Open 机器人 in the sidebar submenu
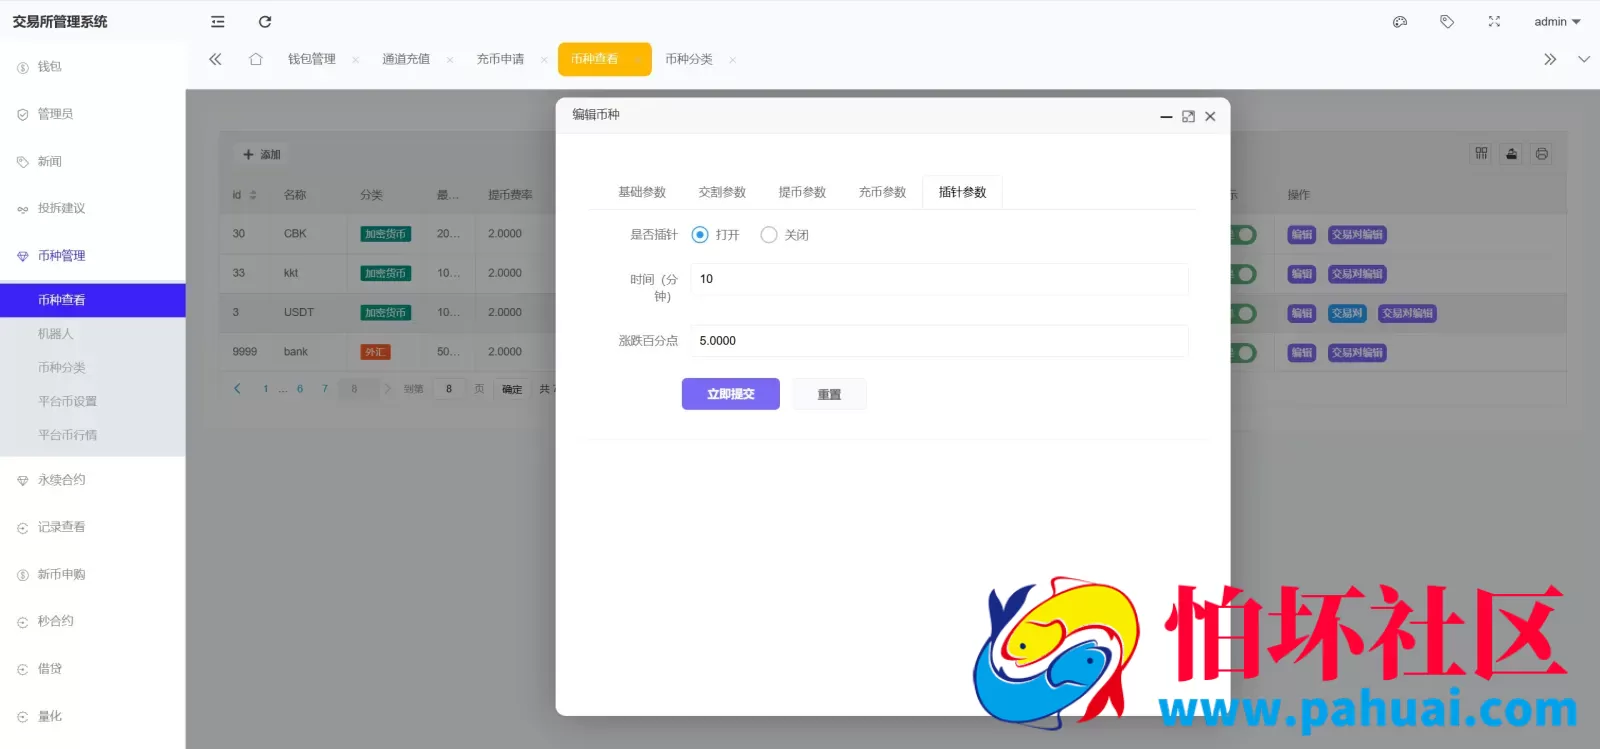 click(x=92, y=334)
